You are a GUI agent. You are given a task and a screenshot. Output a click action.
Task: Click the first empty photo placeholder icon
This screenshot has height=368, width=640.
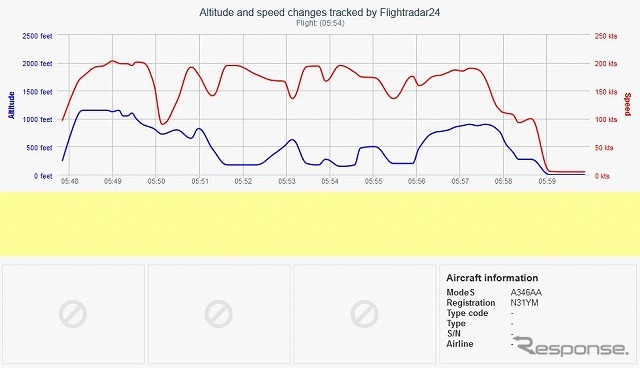pyautogui.click(x=73, y=314)
